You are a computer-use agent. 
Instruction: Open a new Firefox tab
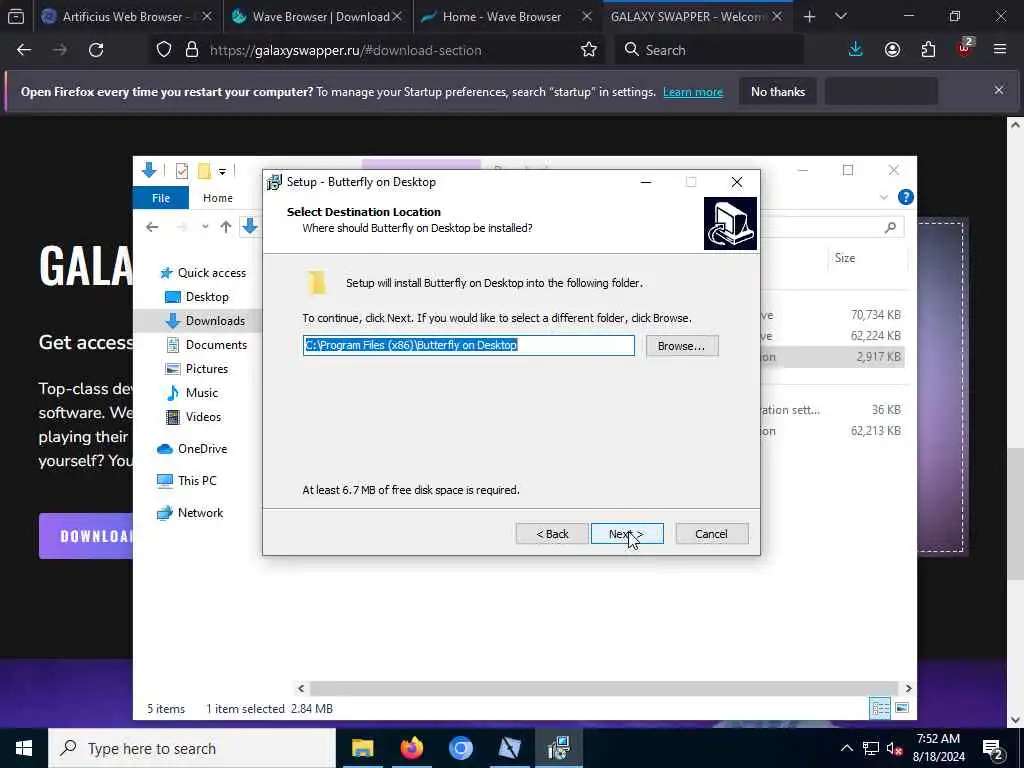809,16
